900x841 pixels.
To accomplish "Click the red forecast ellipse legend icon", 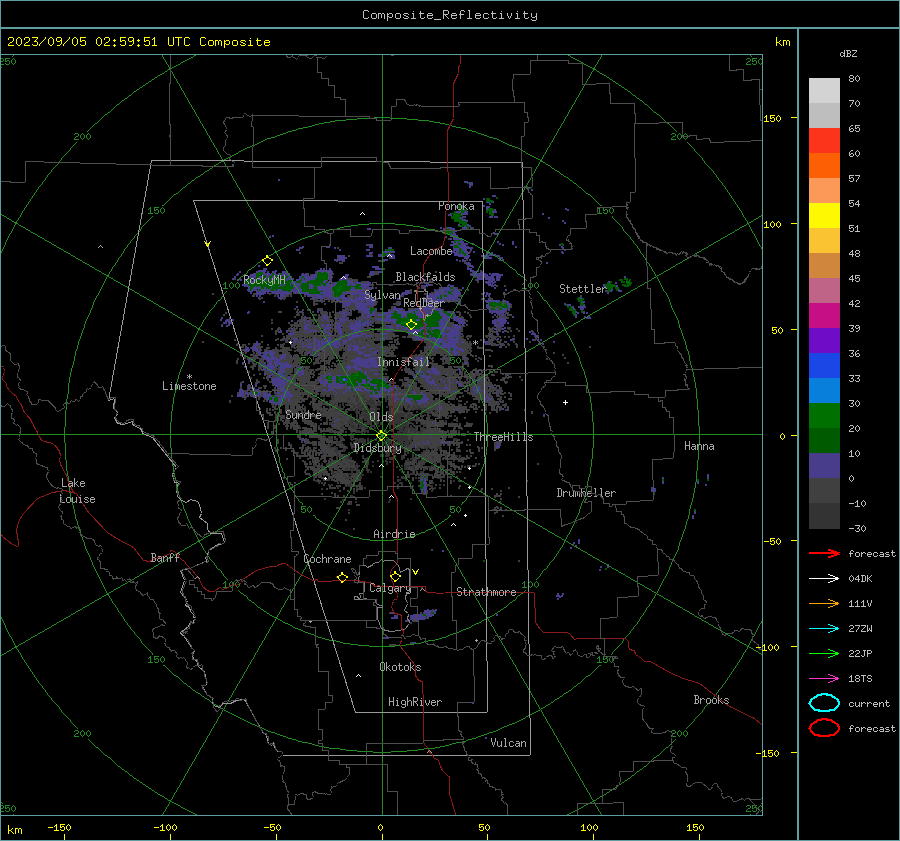I will (x=824, y=728).
